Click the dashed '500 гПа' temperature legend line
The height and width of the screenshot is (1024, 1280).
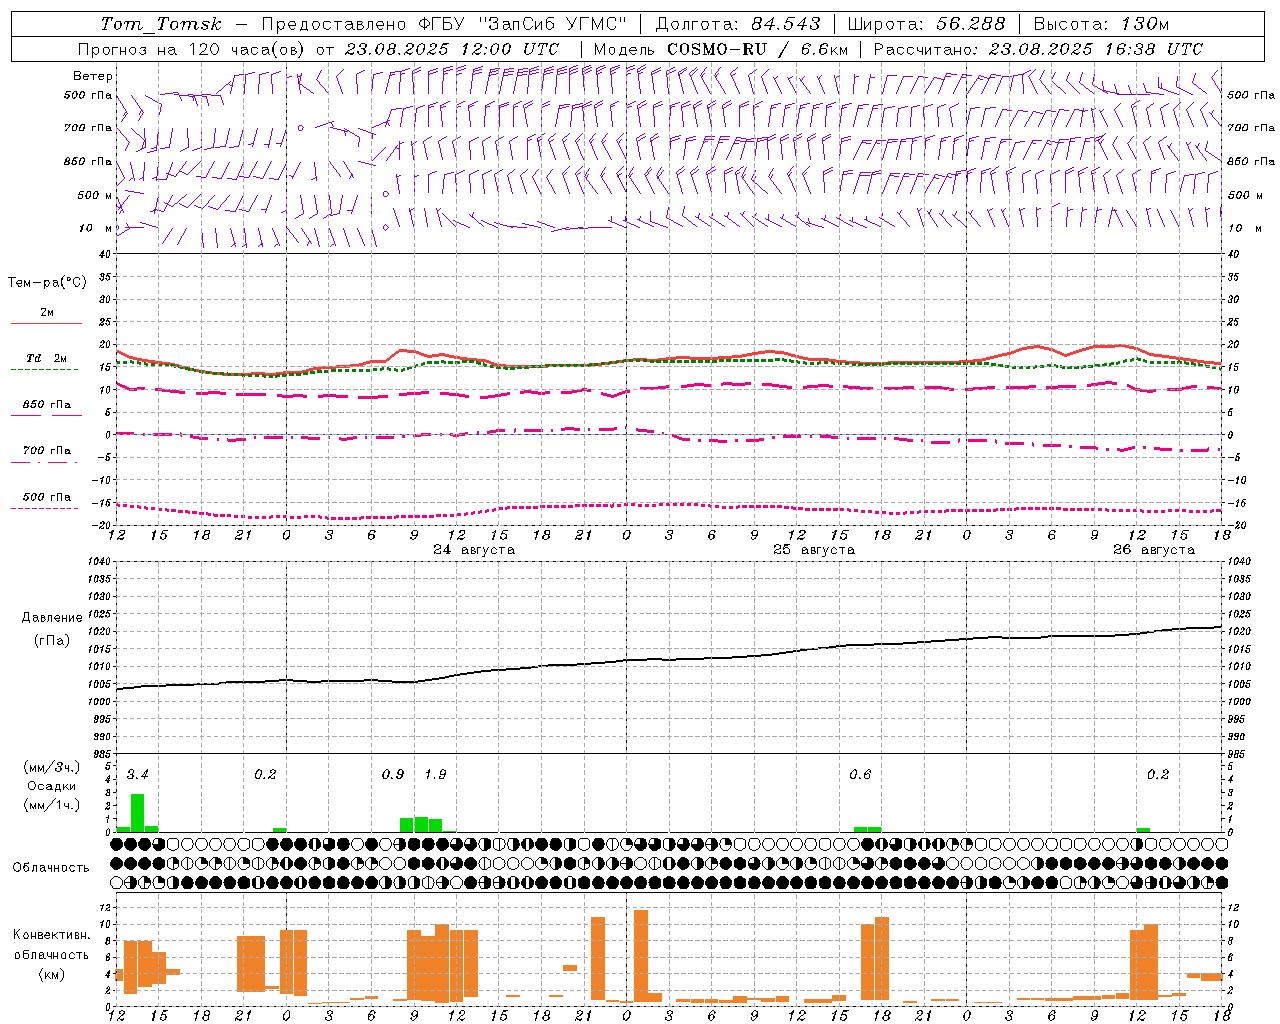pos(45,509)
